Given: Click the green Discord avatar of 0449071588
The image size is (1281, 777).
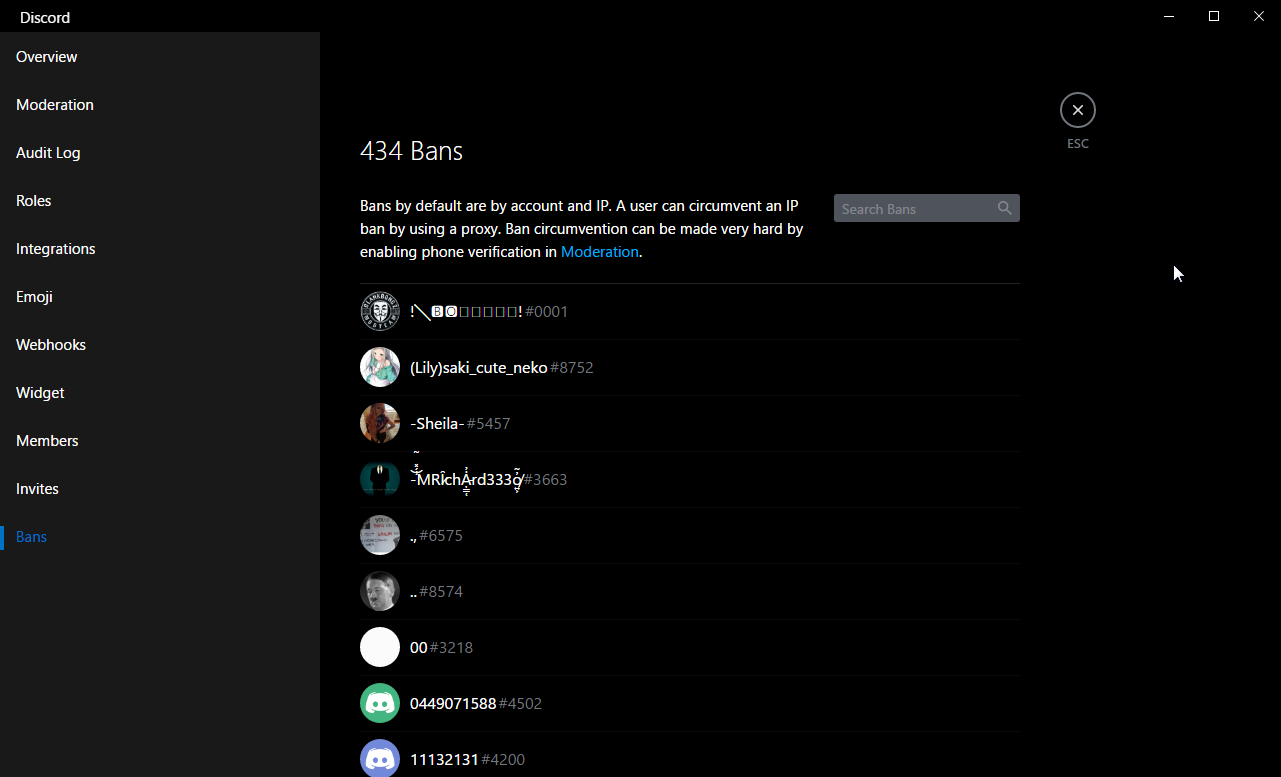Looking at the screenshot, I should (380, 704).
